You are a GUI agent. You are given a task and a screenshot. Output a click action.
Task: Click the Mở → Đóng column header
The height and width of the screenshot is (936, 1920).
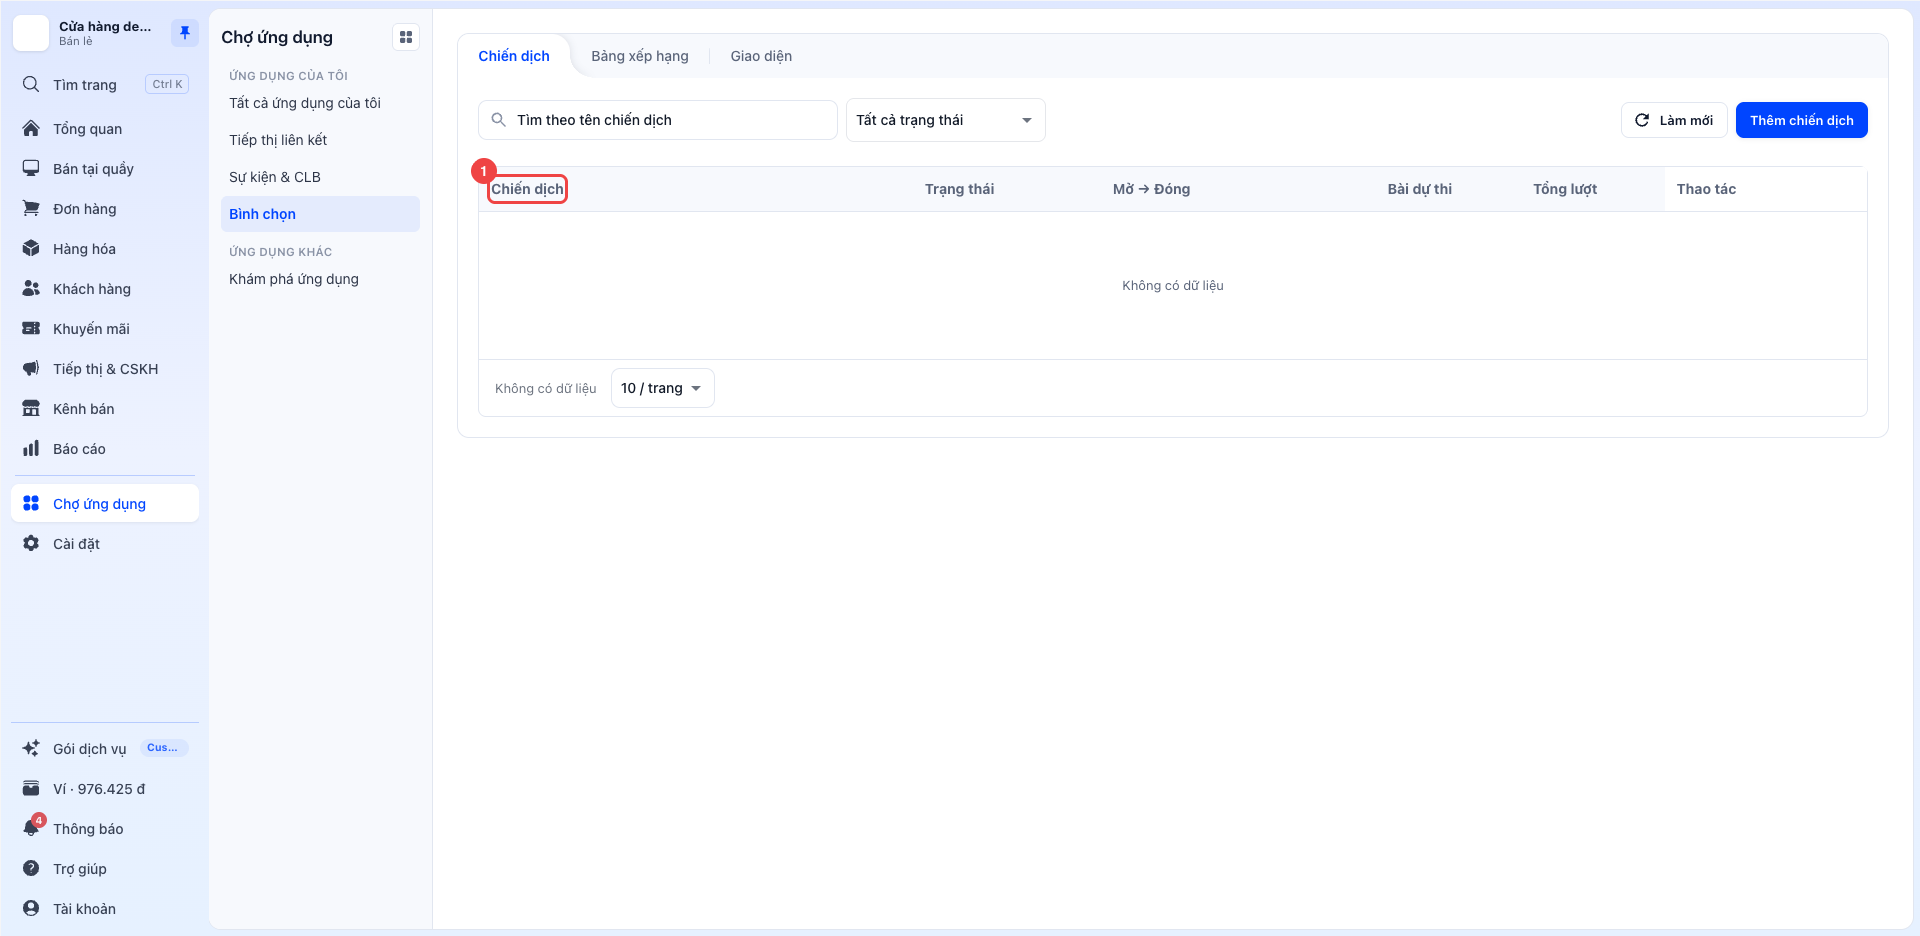coord(1151,189)
